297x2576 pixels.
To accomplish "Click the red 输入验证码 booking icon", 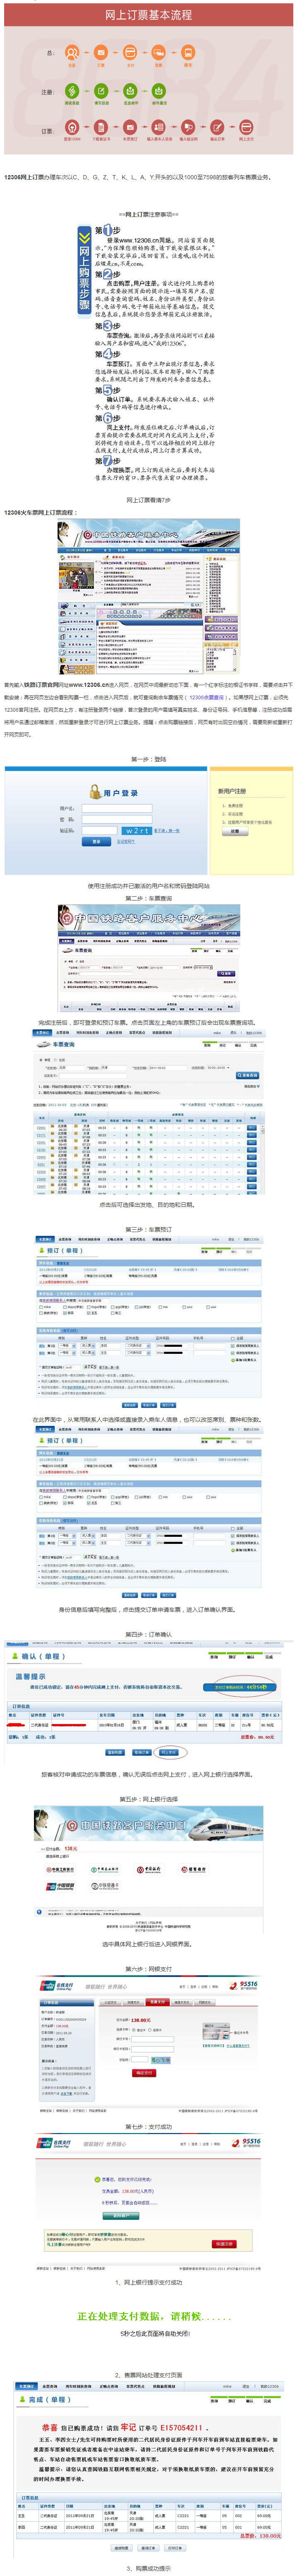I will (x=188, y=128).
